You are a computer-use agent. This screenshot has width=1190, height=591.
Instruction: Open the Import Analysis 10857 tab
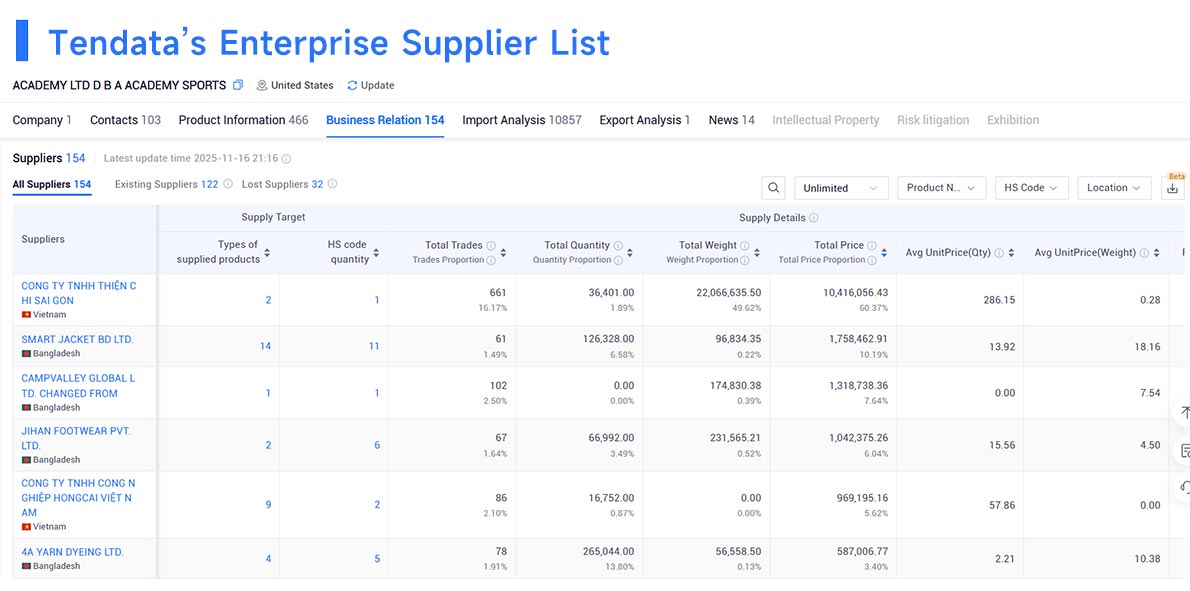[521, 120]
